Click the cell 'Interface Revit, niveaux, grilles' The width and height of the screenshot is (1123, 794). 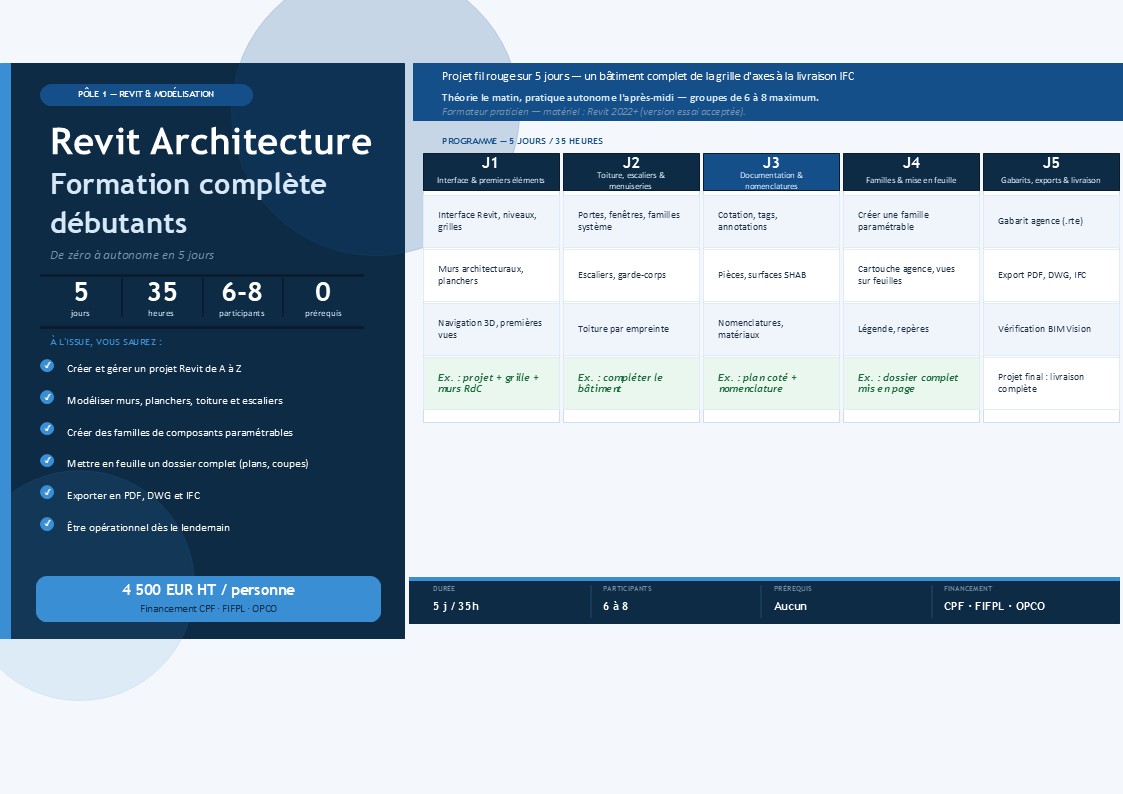[491, 221]
